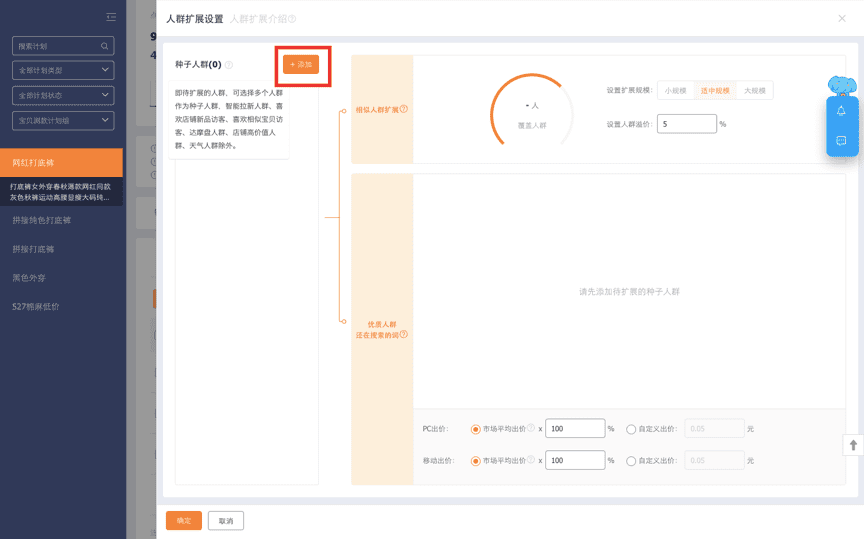864x539 pixels.
Task: Click help icon after PC 市场平均出价
Action: tap(531, 428)
